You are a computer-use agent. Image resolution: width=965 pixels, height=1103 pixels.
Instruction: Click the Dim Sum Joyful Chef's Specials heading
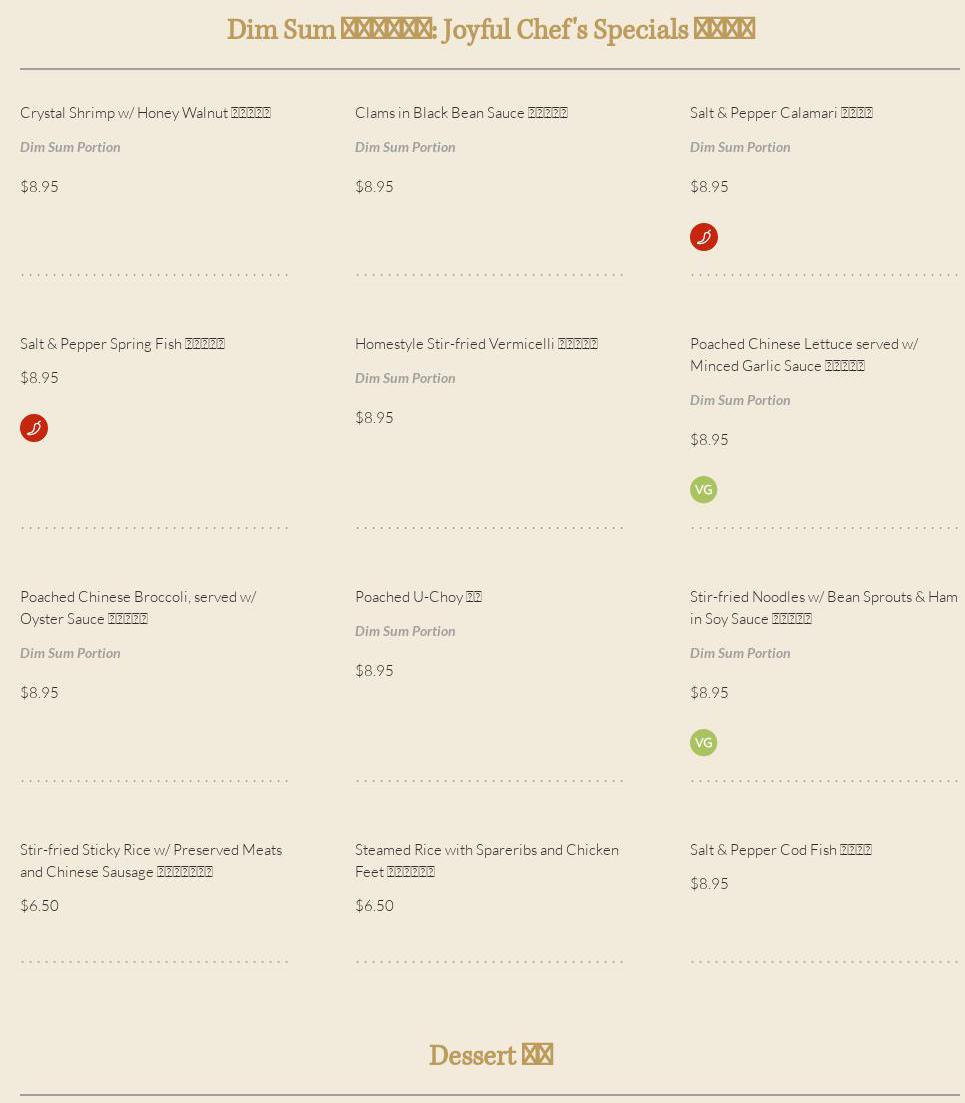490,30
